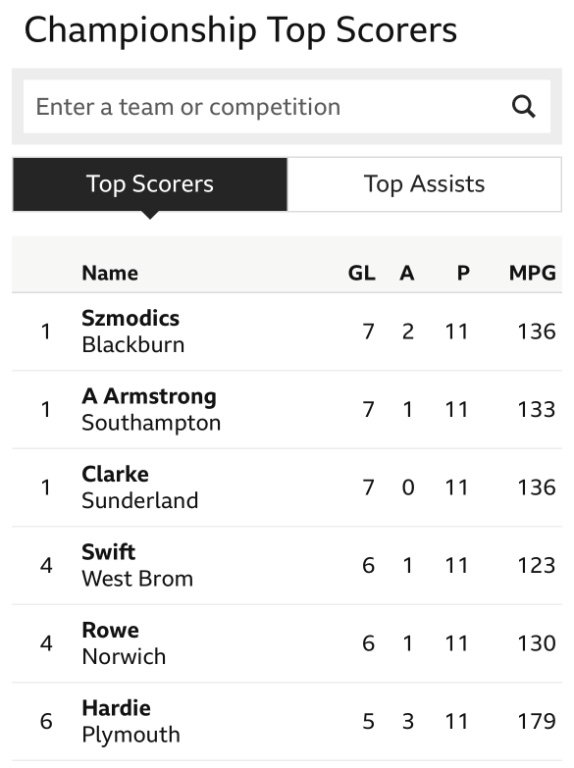Click the Southampton team name
The width and height of the screenshot is (574, 768).
(x=151, y=423)
